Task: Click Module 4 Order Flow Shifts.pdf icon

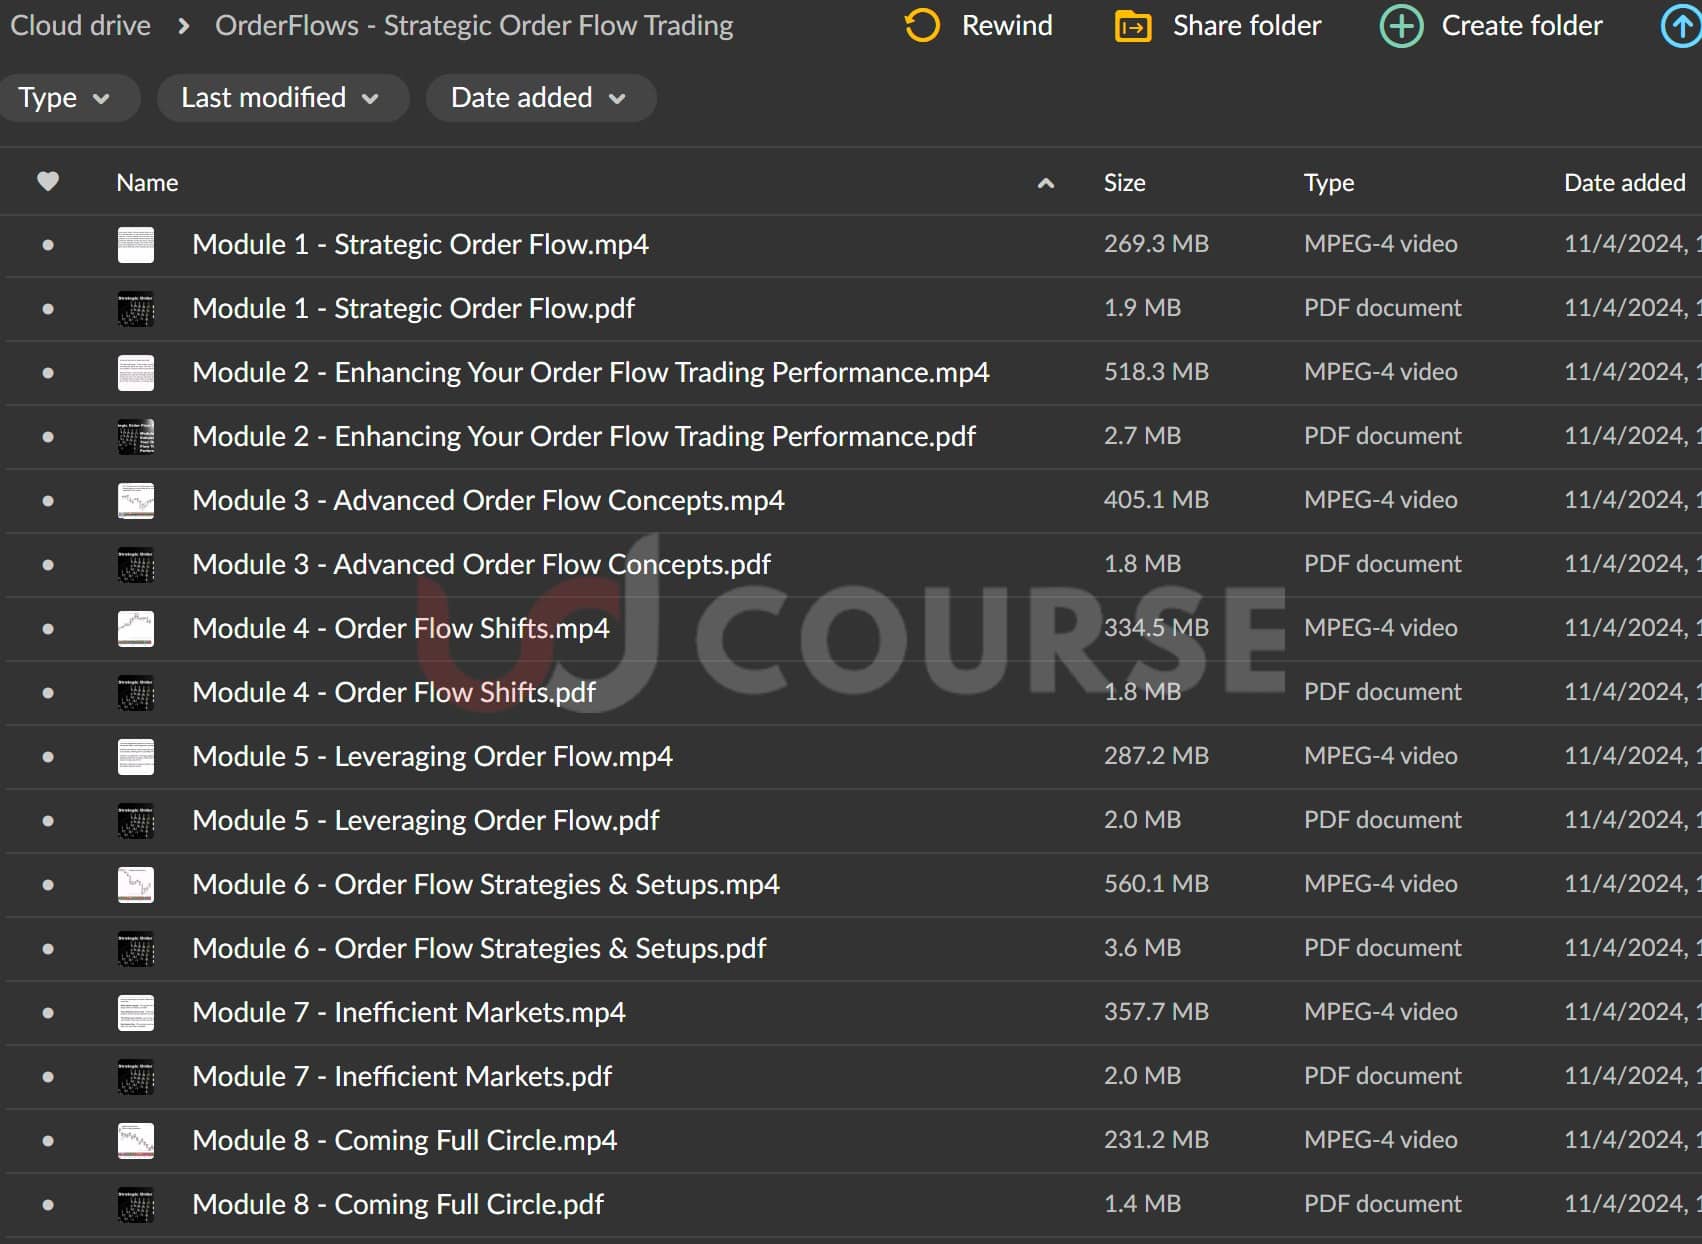Action: point(136,693)
